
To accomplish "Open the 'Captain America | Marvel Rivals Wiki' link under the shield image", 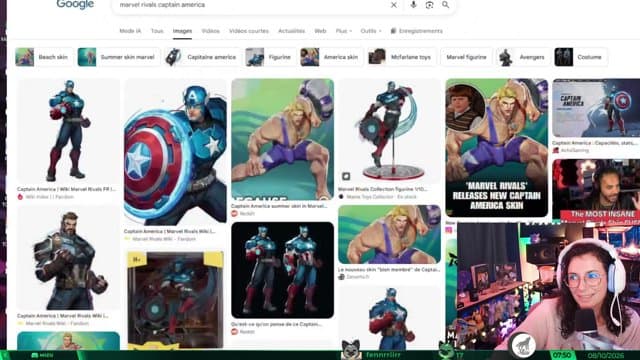I will coord(170,231).
